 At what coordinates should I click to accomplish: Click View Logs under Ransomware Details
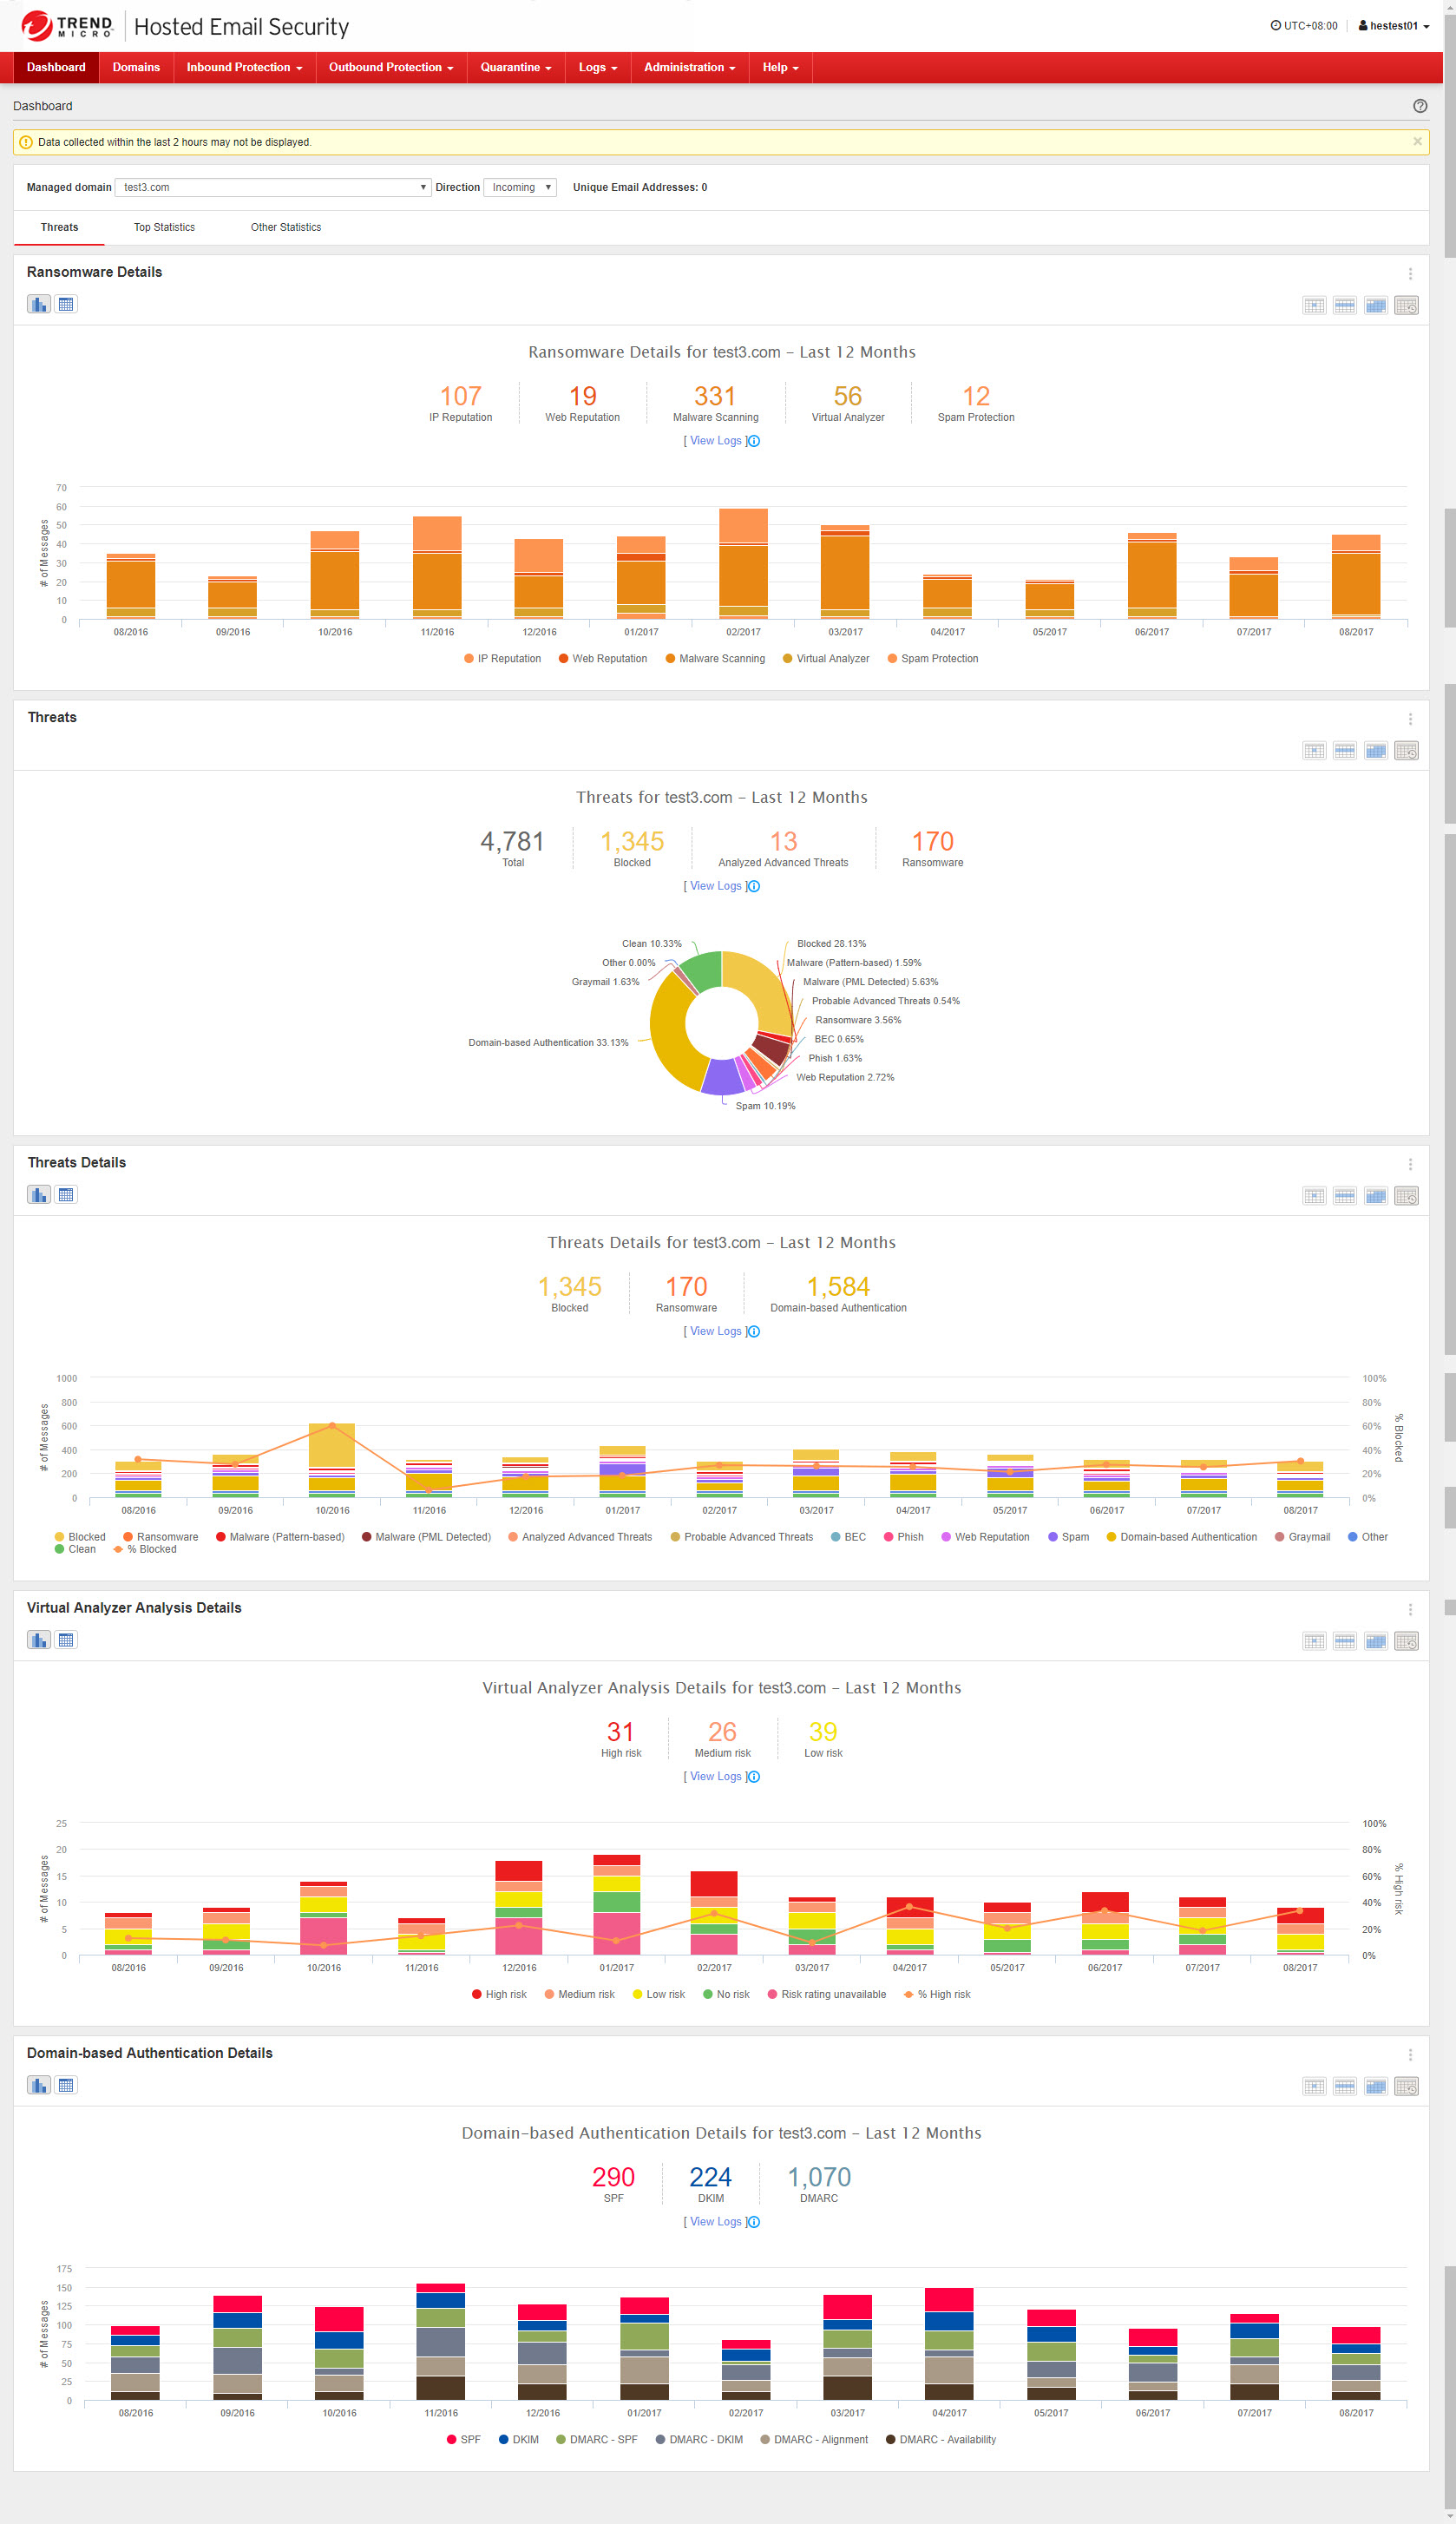pos(715,441)
